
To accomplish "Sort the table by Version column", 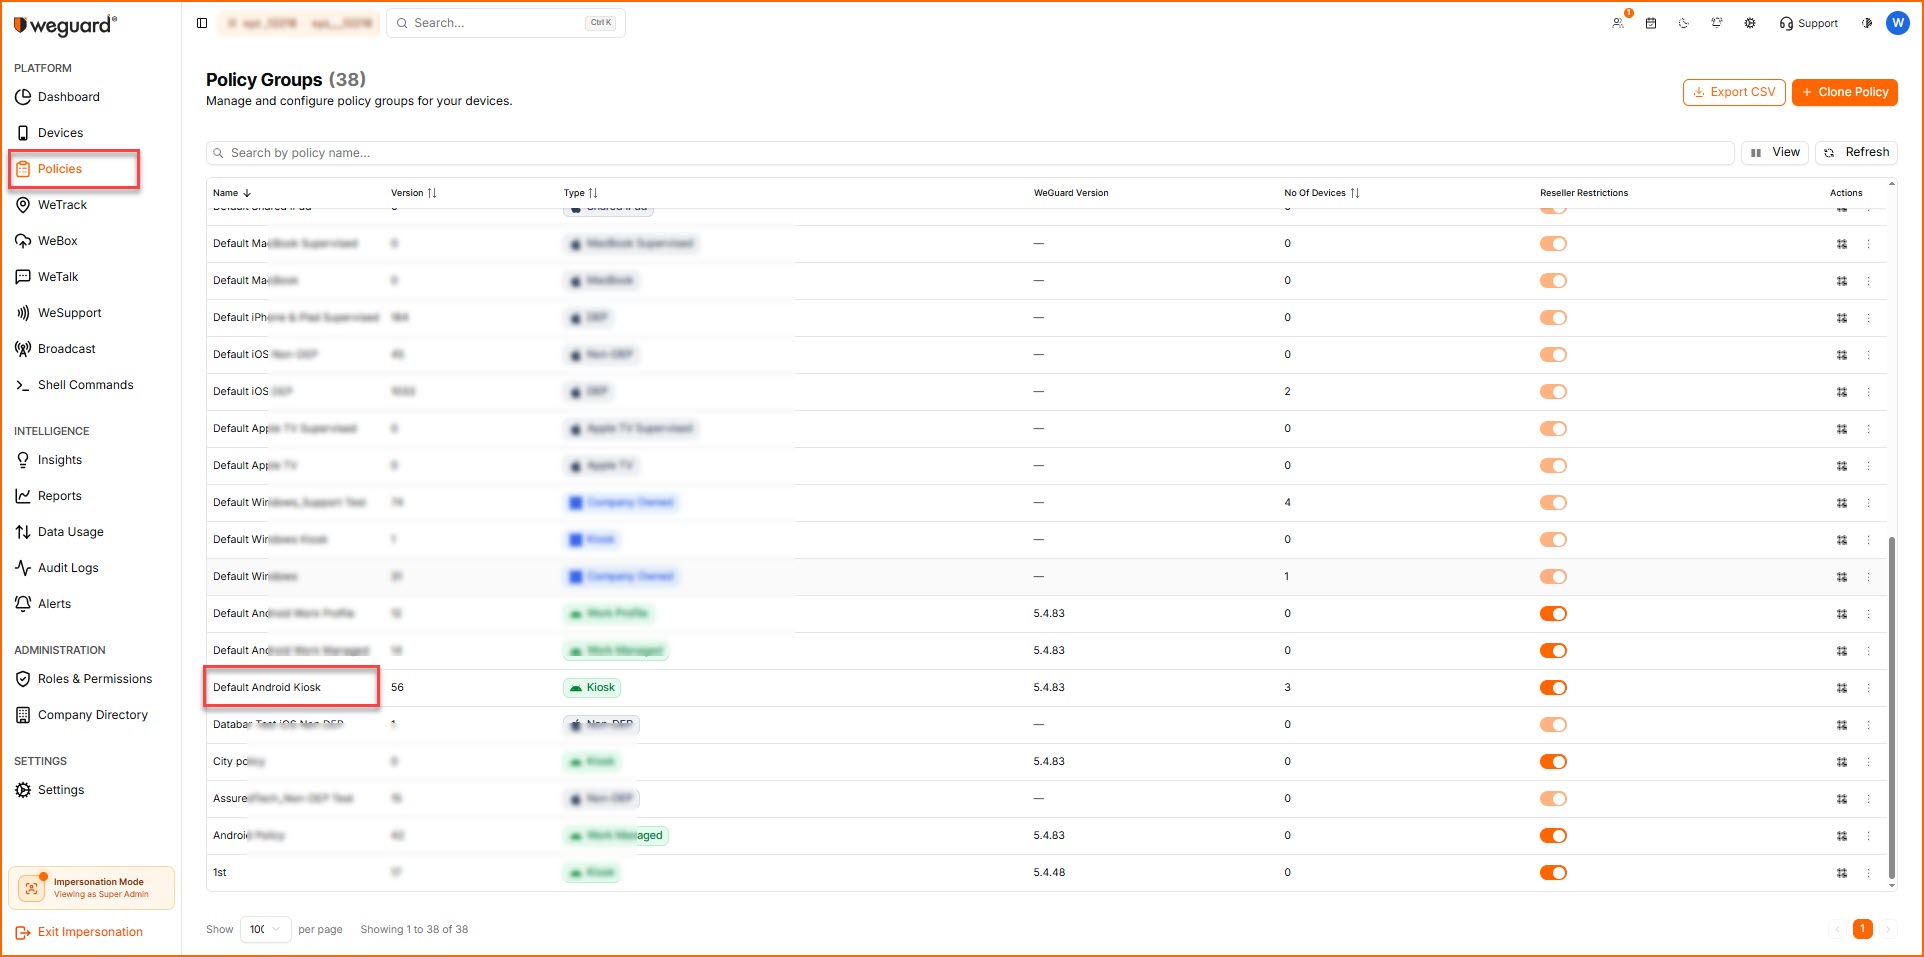I will point(414,193).
